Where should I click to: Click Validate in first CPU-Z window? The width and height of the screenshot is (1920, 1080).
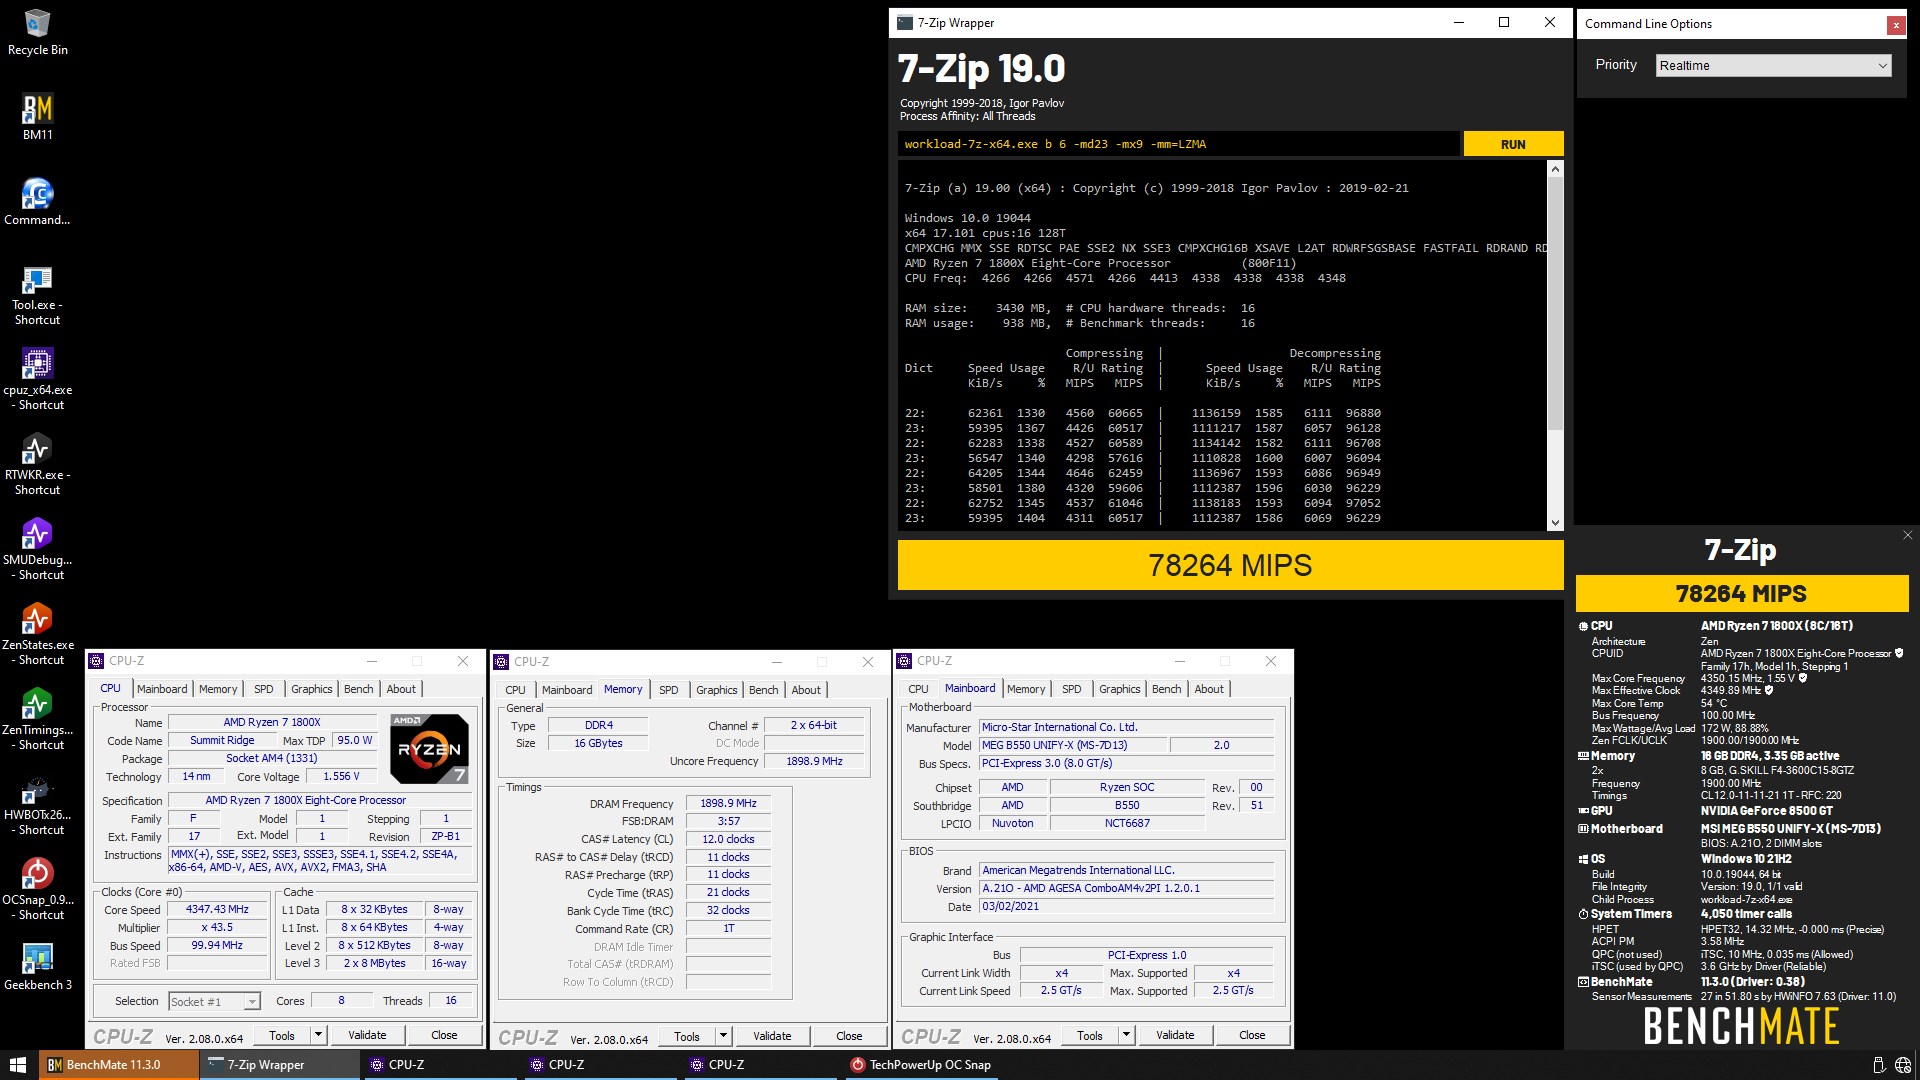(x=367, y=1035)
